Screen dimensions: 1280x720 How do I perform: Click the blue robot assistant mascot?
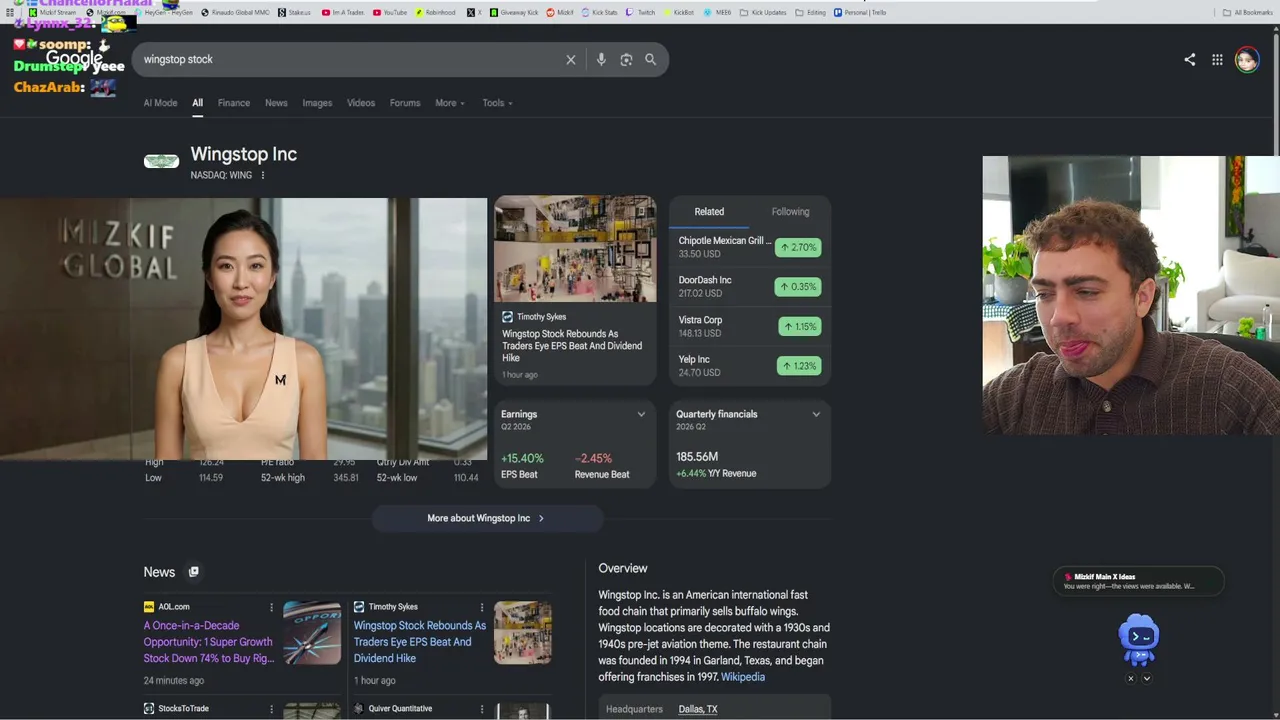pyautogui.click(x=1139, y=640)
